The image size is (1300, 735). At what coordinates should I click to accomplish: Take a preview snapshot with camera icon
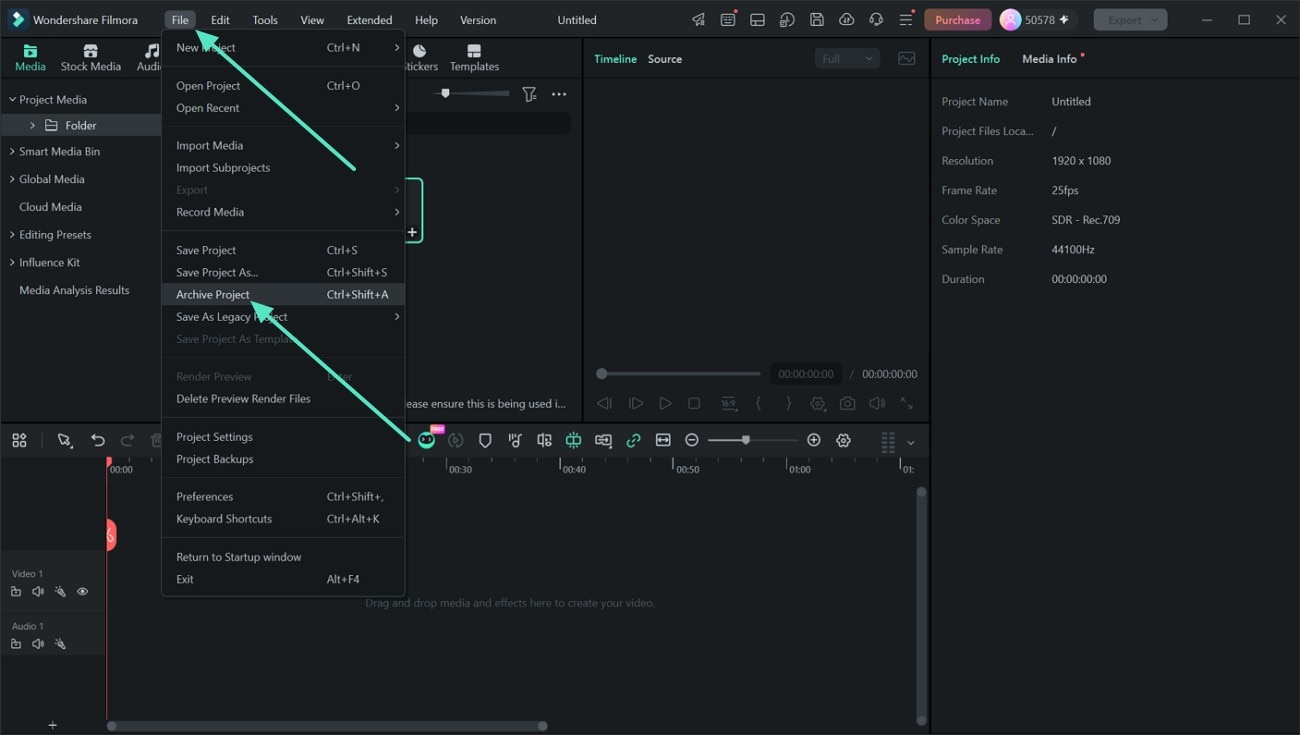click(848, 404)
